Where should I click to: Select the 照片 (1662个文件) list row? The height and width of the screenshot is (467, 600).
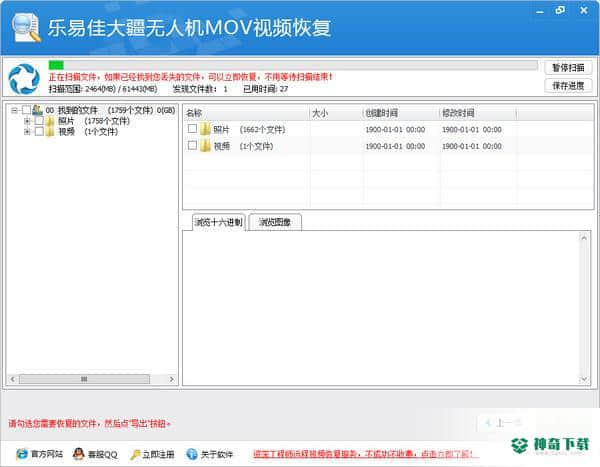pyautogui.click(x=389, y=129)
